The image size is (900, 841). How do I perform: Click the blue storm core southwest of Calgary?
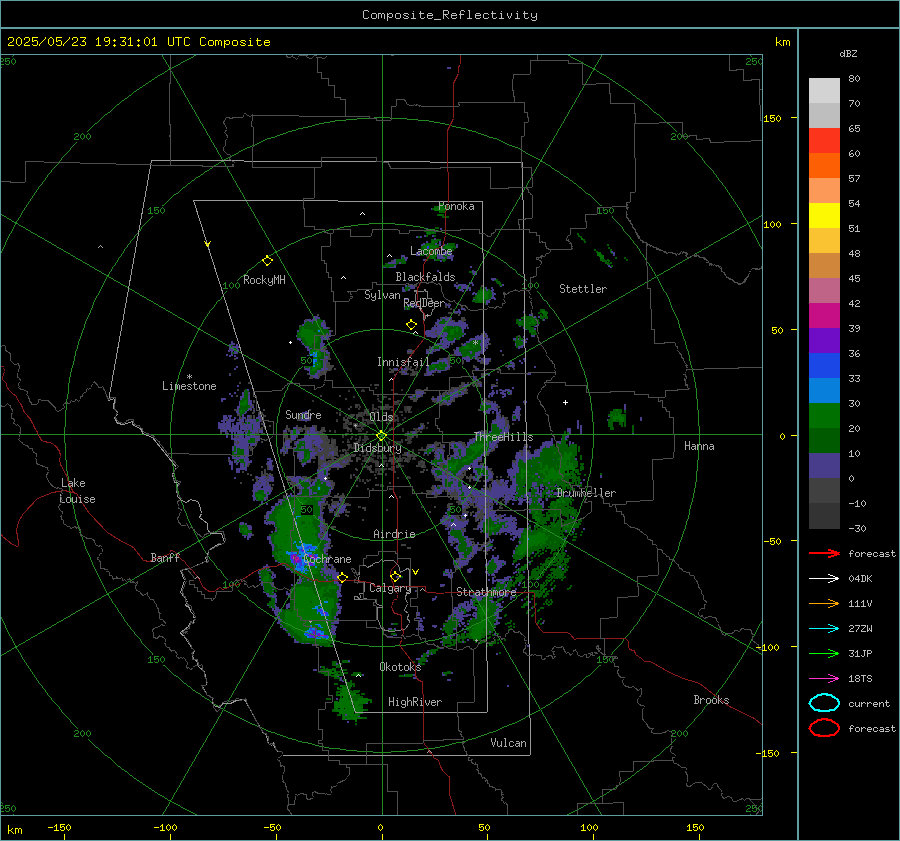[x=316, y=633]
